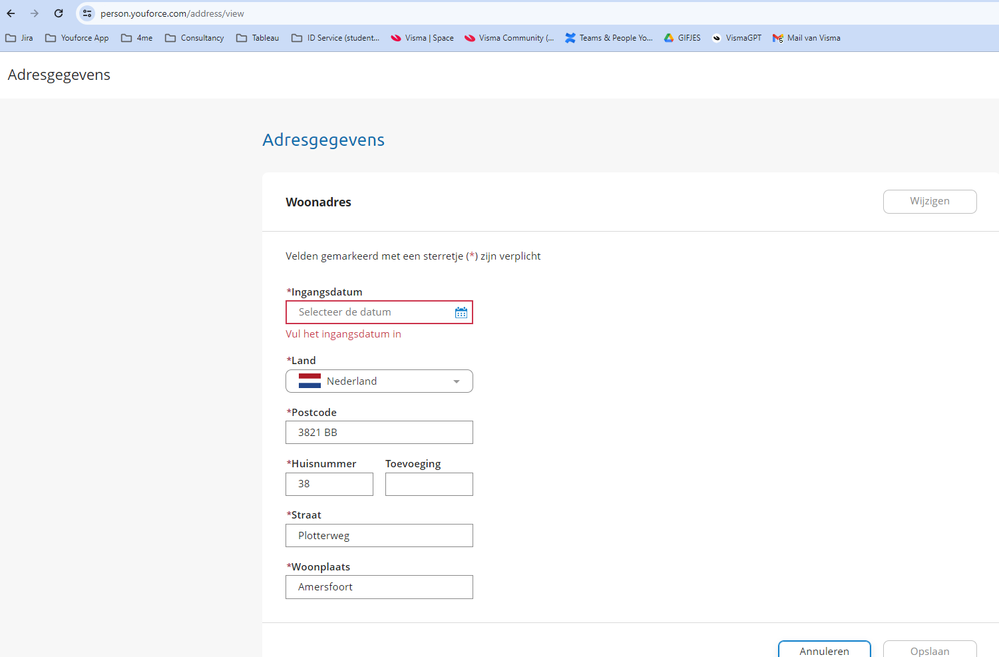Click the Ingangsdatum date field

pyautogui.click(x=379, y=312)
